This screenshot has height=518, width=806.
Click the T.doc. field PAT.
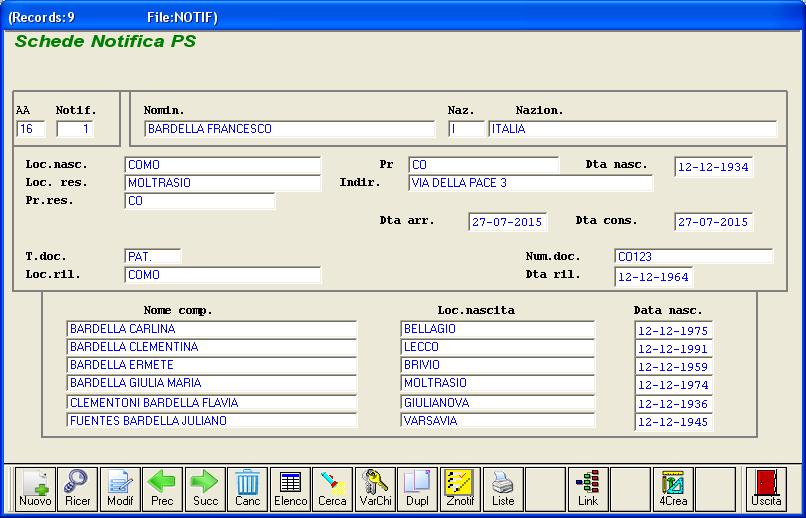pos(153,256)
